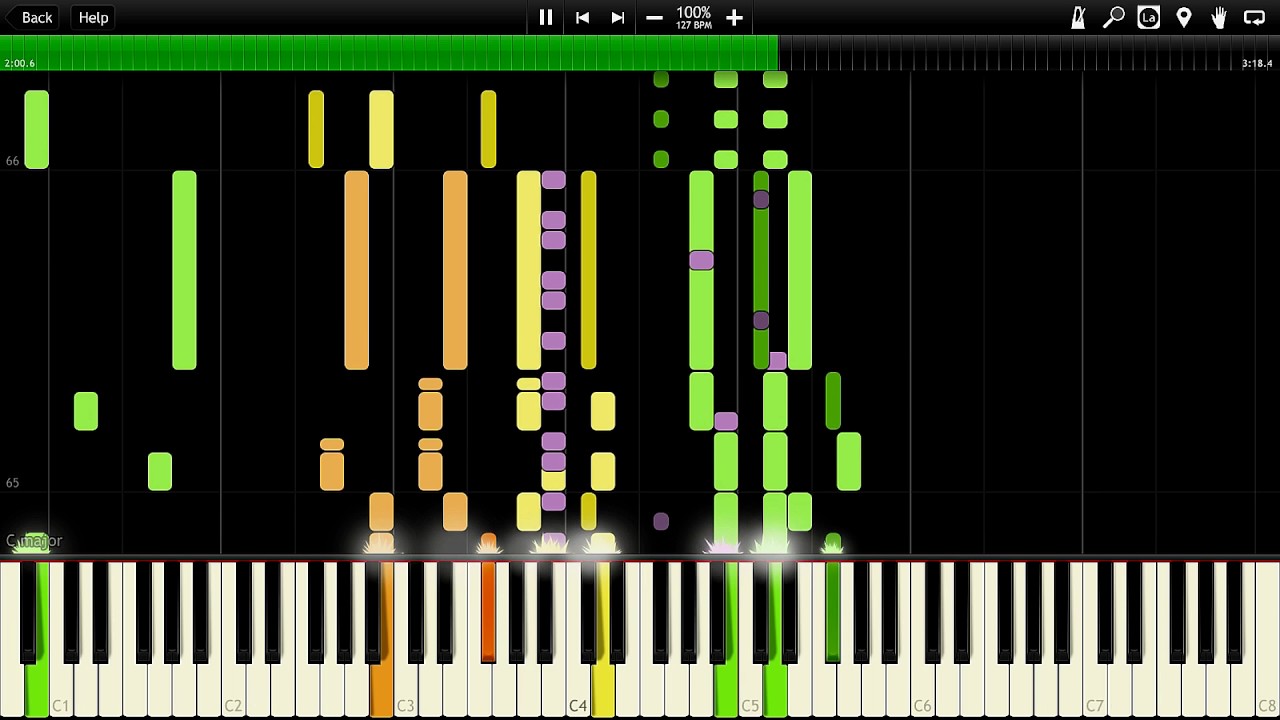Play the piano key labeled C7
This screenshot has height=720, width=1280.
coord(1094,690)
